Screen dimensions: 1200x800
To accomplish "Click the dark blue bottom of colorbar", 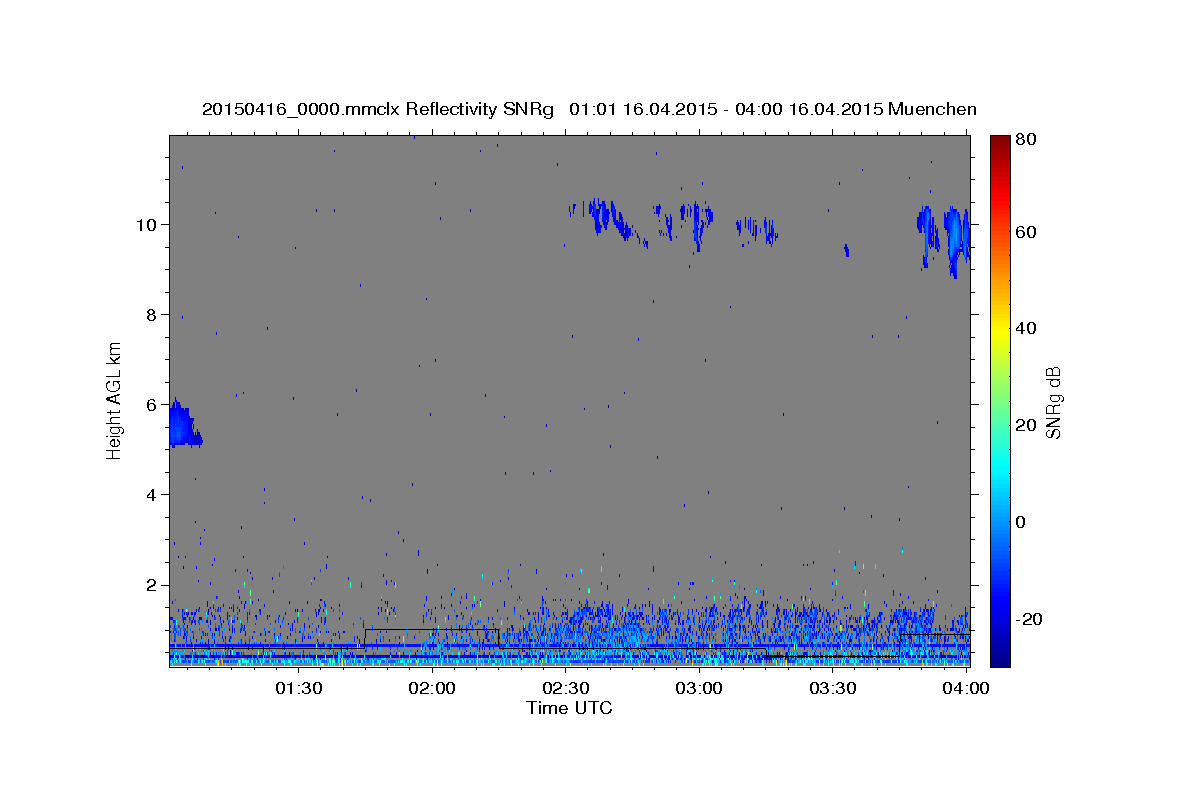I will coord(1000,658).
